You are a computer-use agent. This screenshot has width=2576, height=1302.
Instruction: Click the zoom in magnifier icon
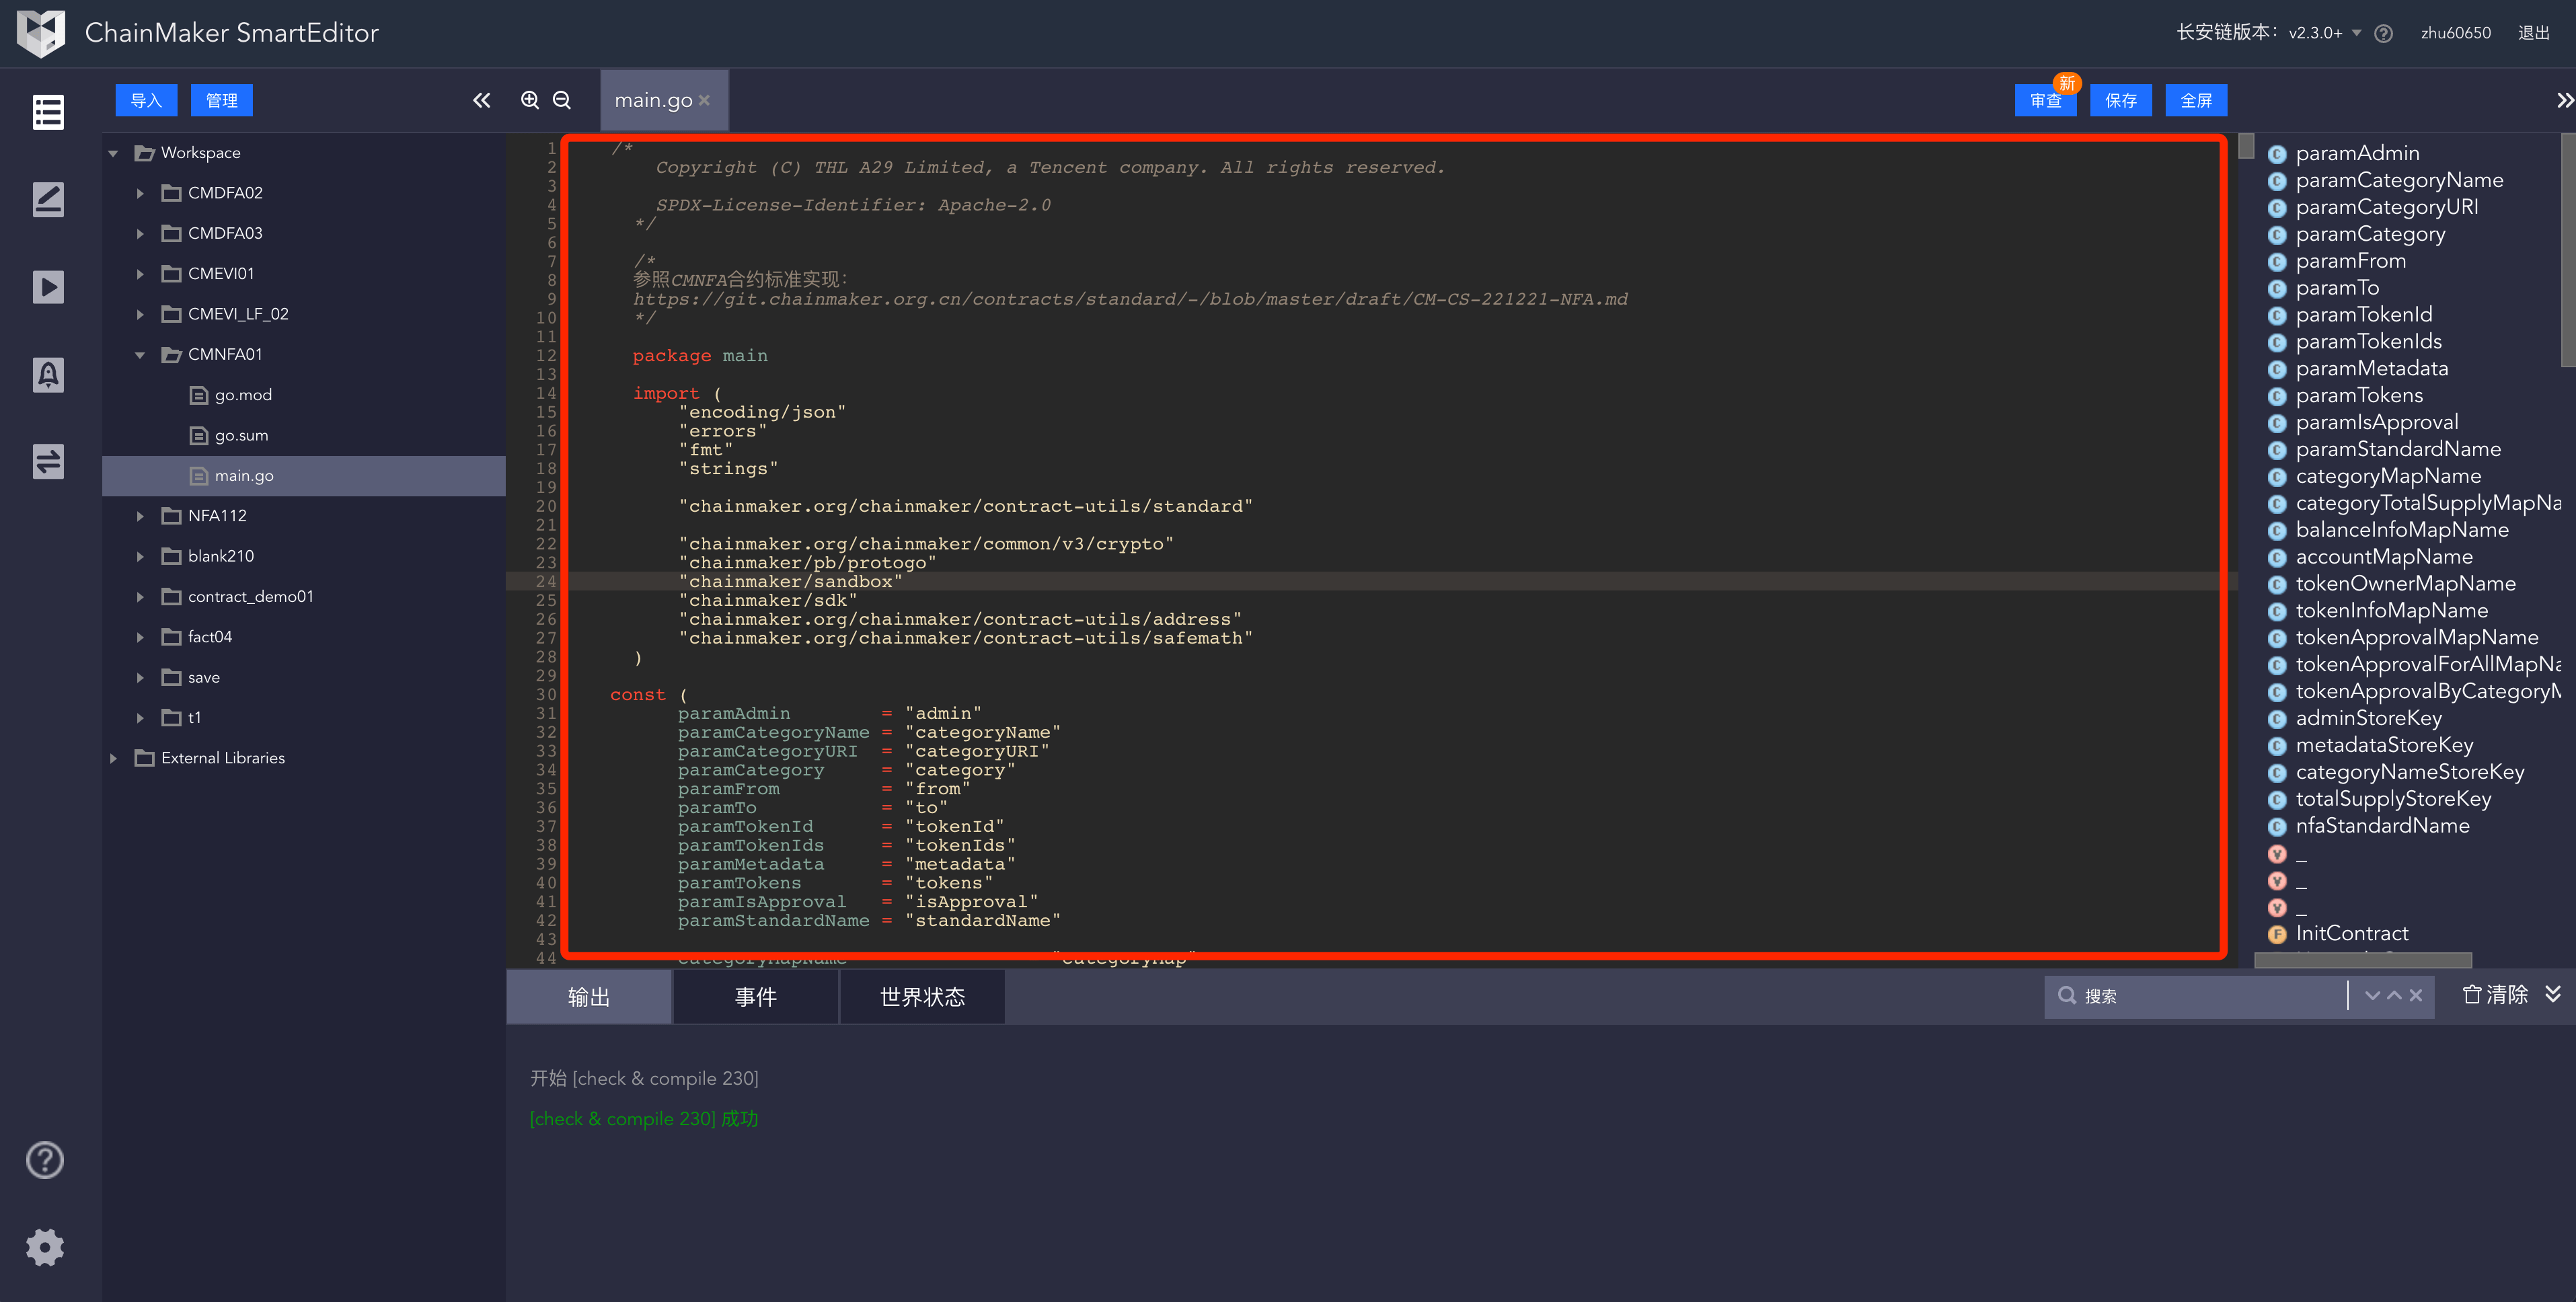[x=530, y=100]
